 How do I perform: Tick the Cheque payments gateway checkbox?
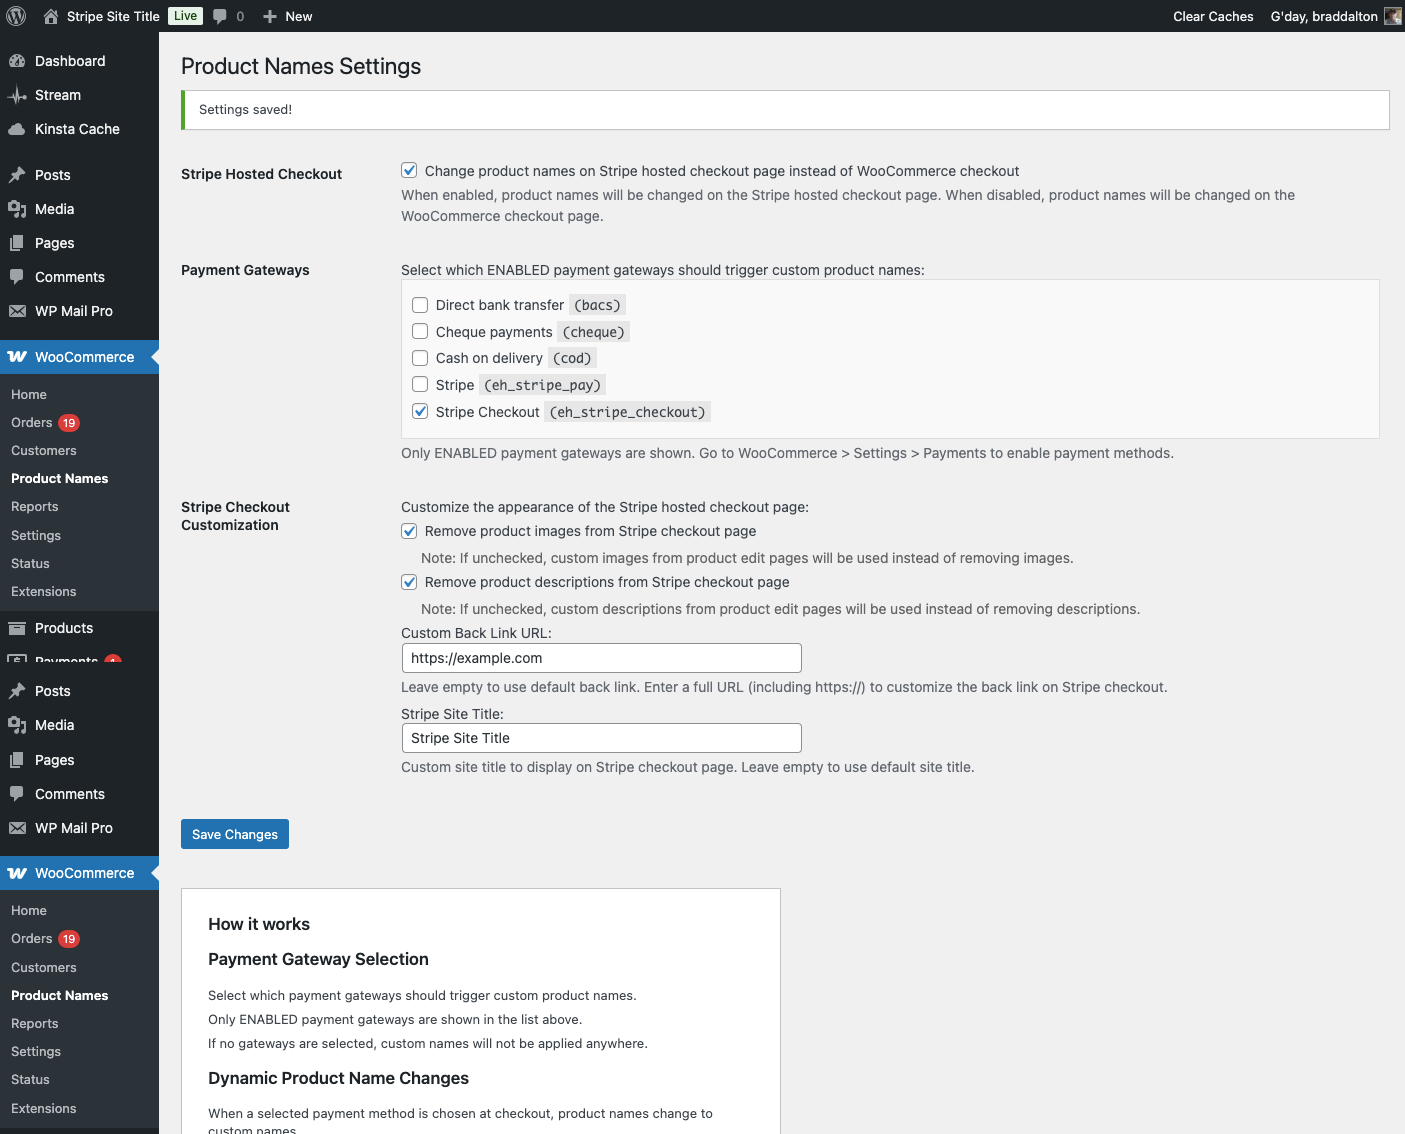pos(420,332)
